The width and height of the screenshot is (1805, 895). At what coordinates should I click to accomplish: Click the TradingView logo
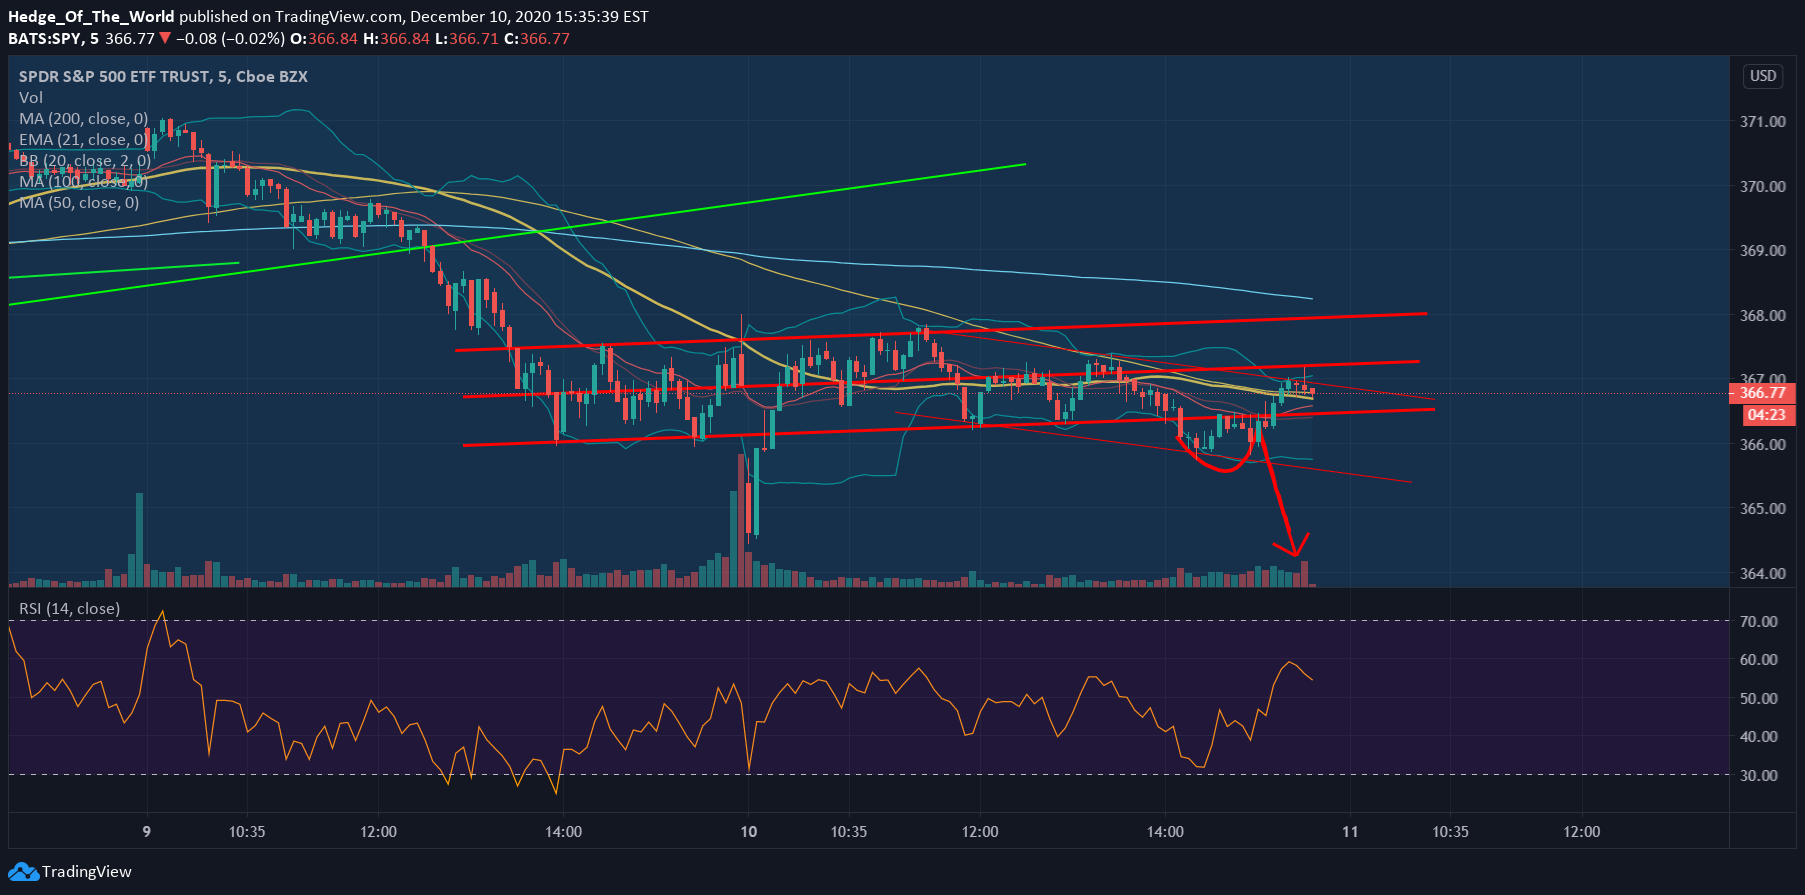pyautogui.click(x=70, y=872)
